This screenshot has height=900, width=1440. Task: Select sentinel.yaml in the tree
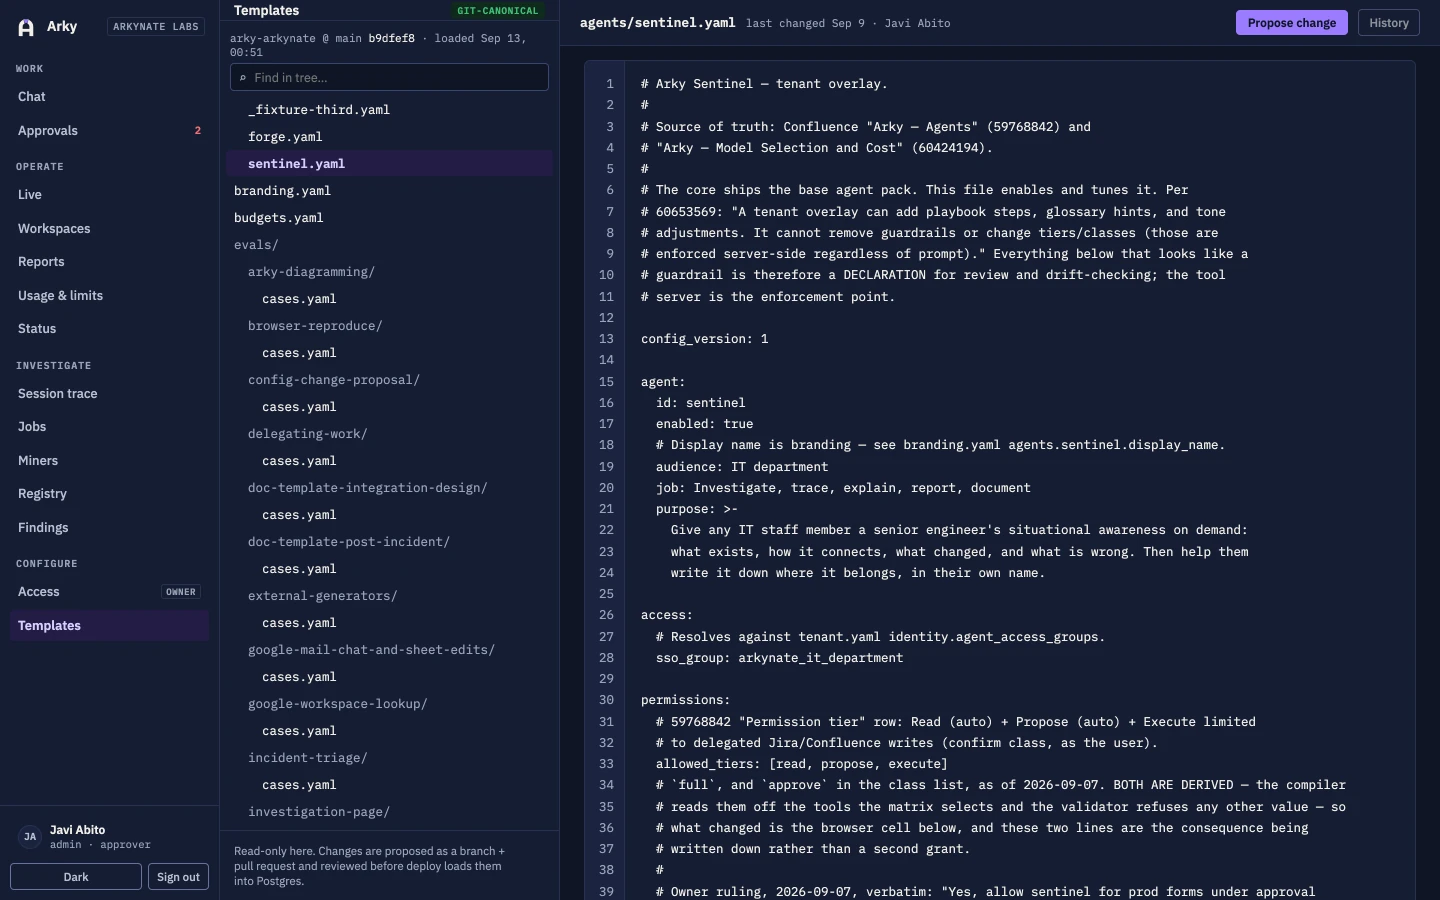coord(389,164)
